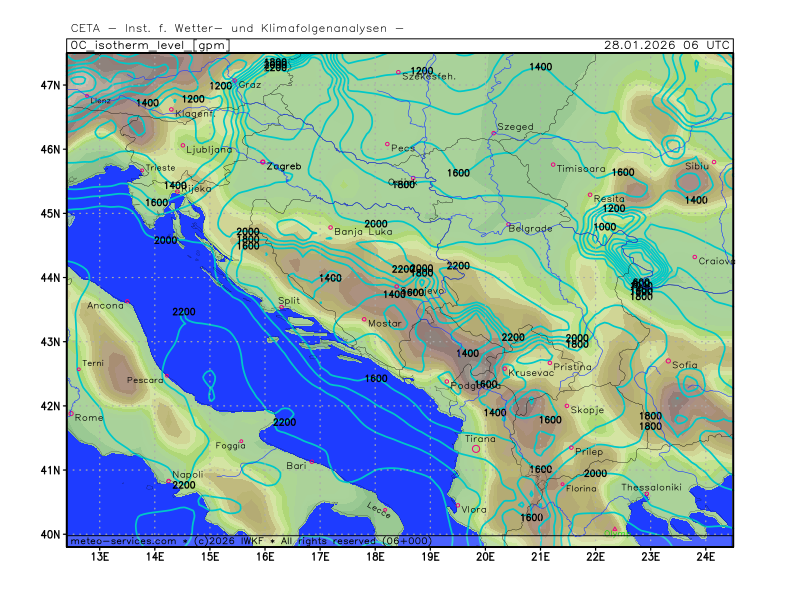Click the Zagreb city marker
The height and width of the screenshot is (600, 800).
click(263, 162)
